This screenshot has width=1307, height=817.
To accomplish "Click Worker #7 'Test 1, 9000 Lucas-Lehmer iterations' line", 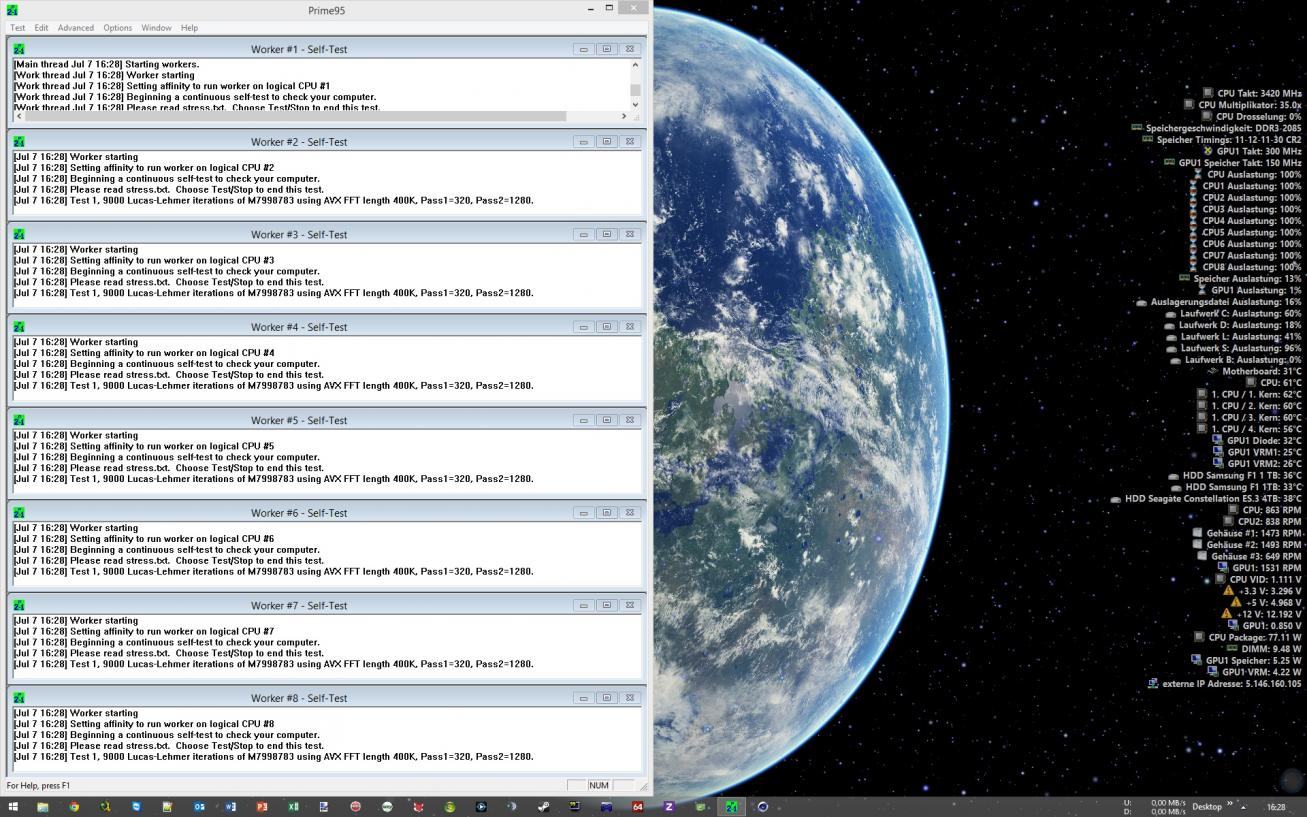I will tap(273, 664).
